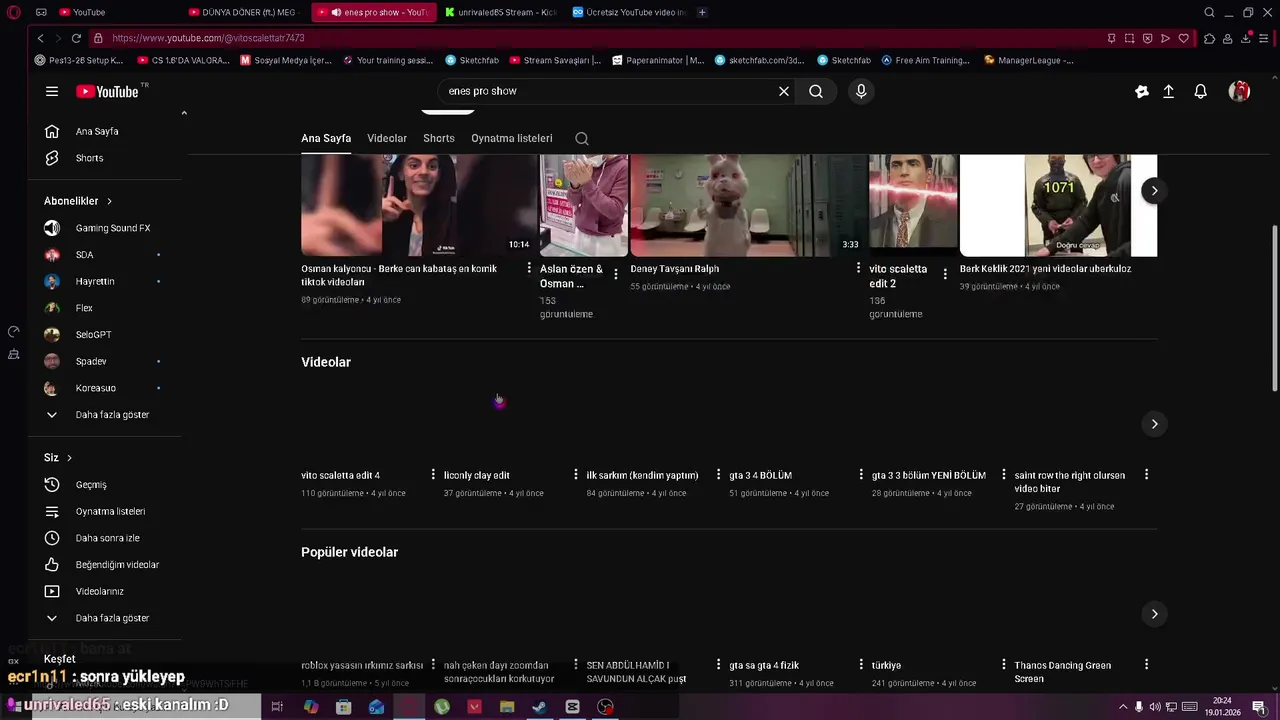1280x720 pixels.
Task: Open Shorts from the sidebar
Action: coord(89,158)
